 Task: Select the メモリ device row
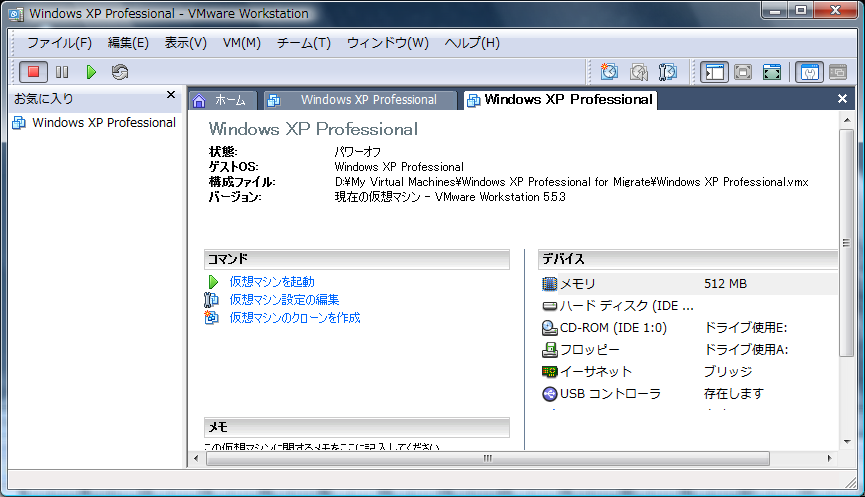[688, 284]
